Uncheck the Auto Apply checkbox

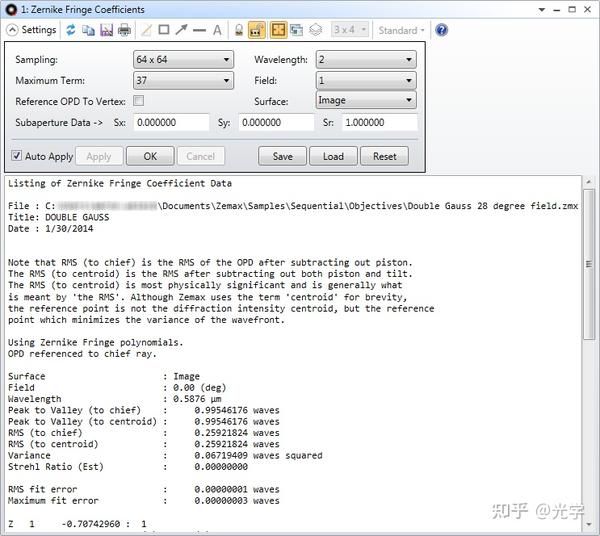pyautogui.click(x=16, y=156)
